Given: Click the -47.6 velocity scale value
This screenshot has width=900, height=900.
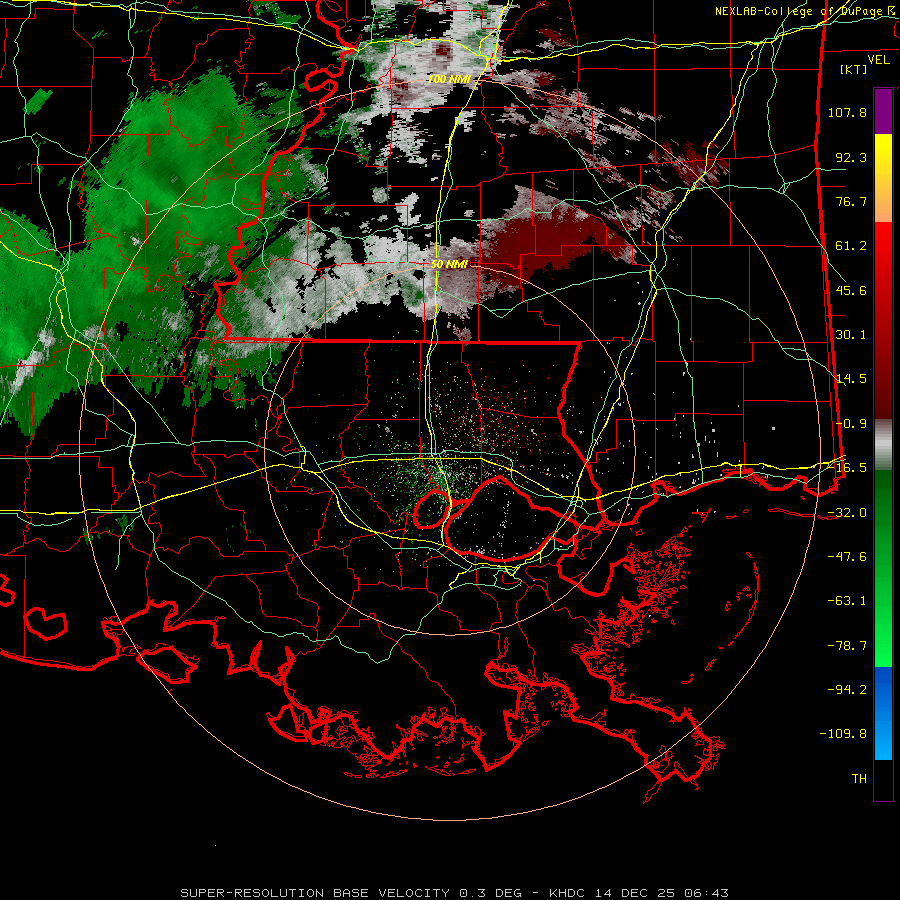Looking at the screenshot, I should [x=847, y=557].
